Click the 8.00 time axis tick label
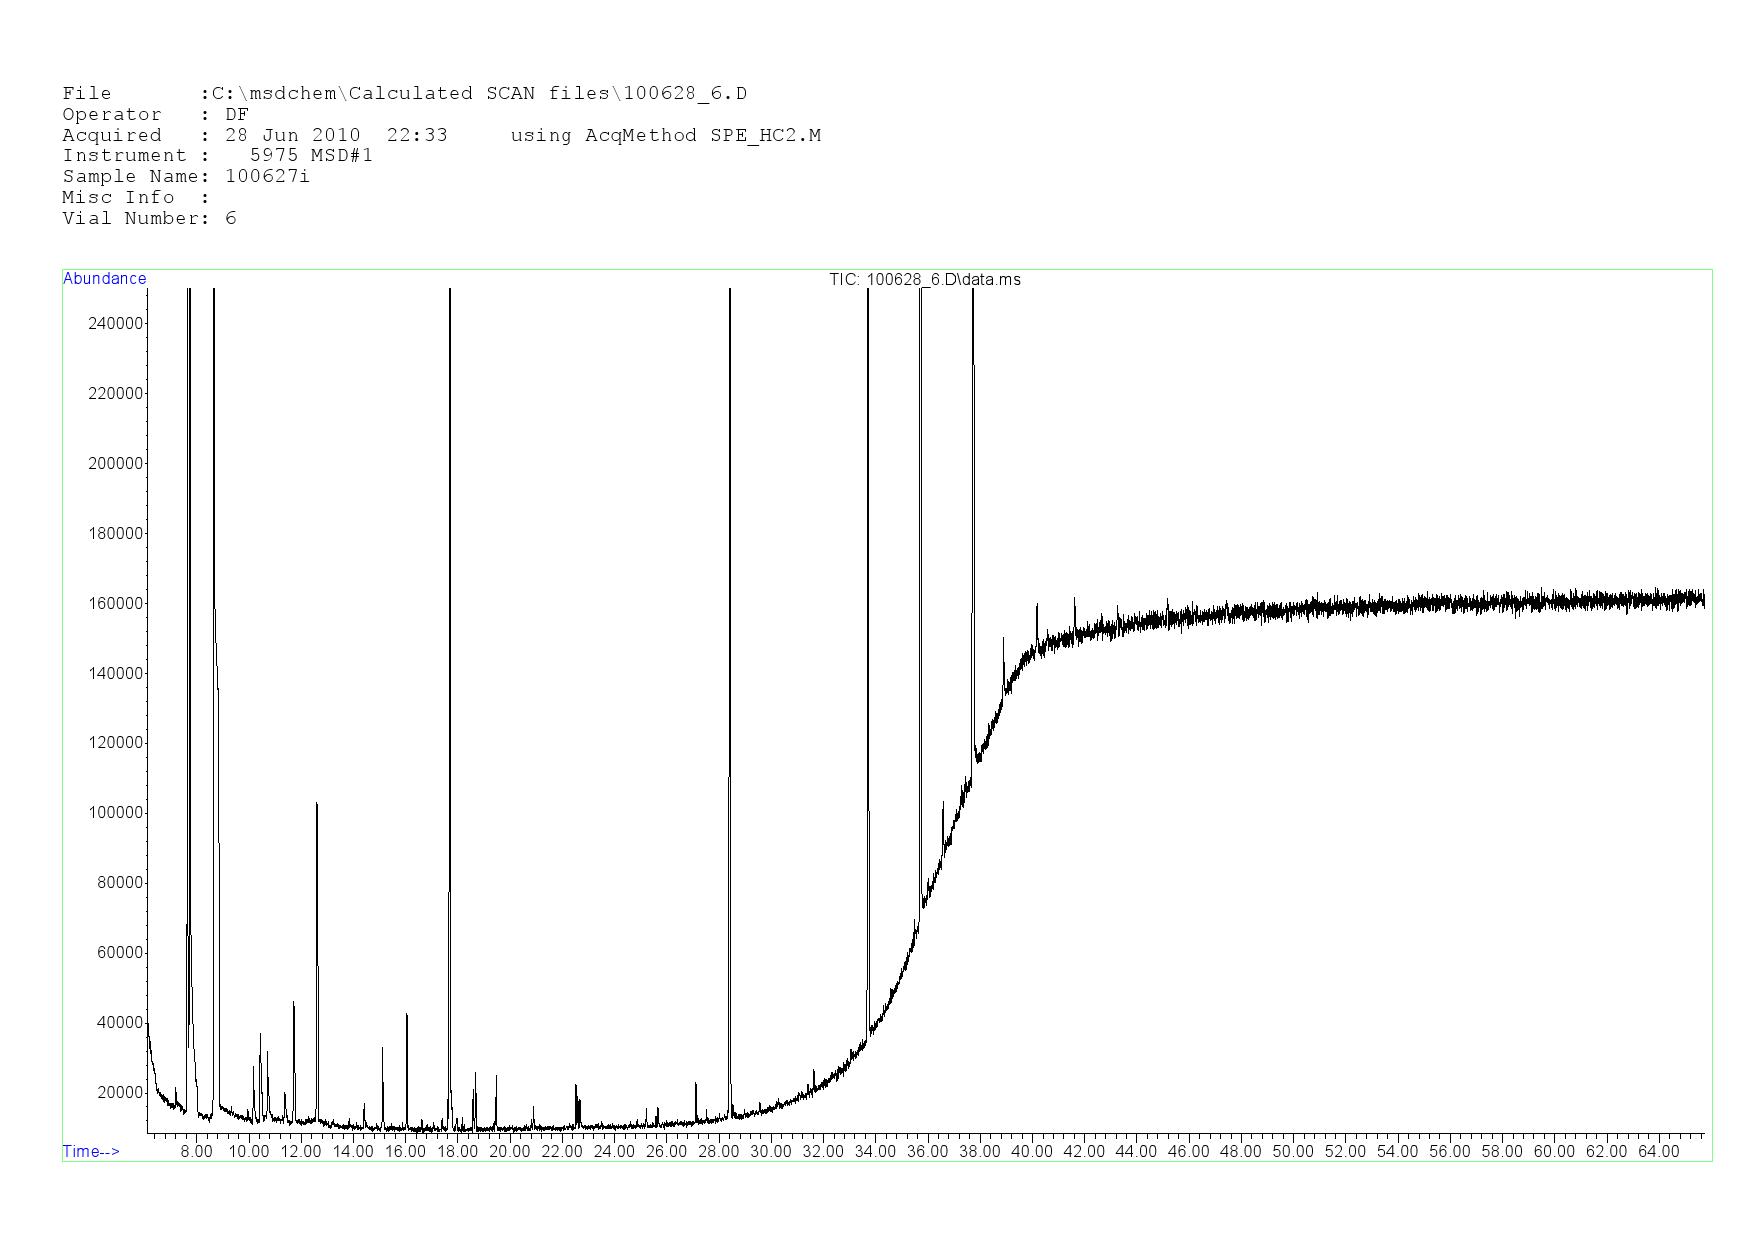This screenshot has height=1240, width=1754. pyautogui.click(x=196, y=1151)
